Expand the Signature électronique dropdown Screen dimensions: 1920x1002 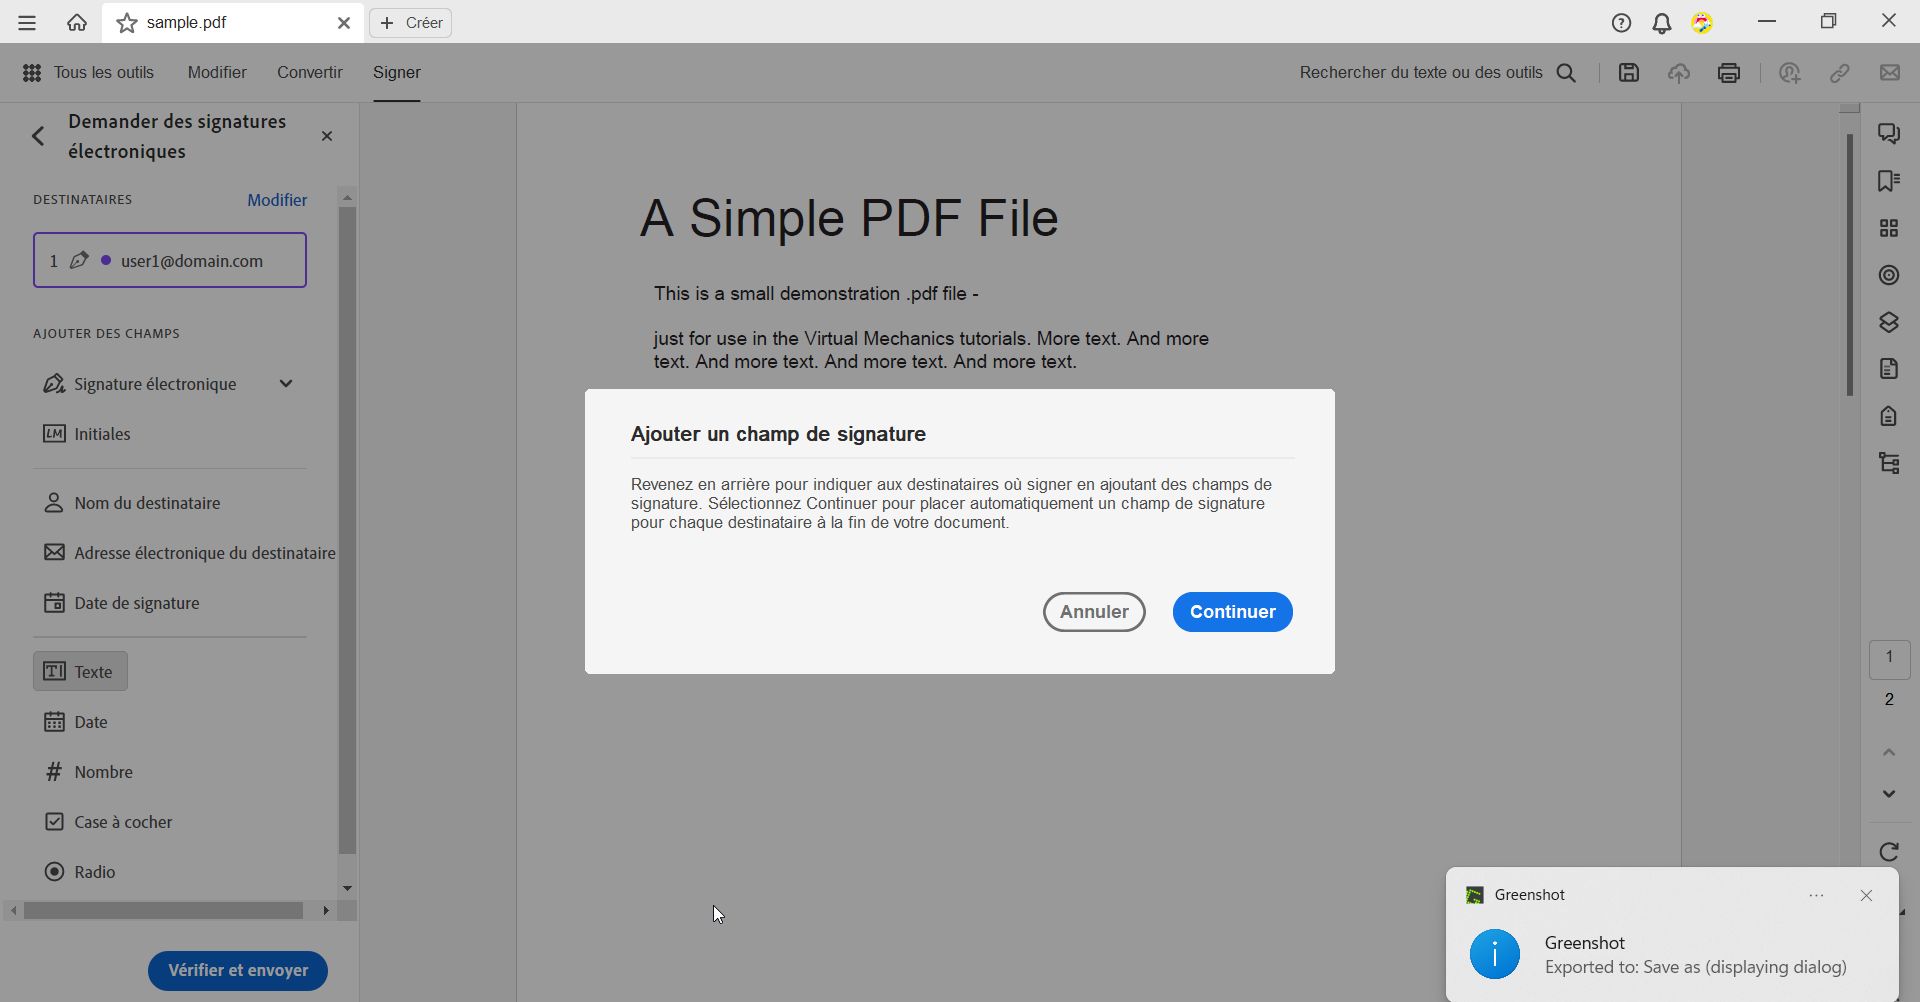coord(286,384)
